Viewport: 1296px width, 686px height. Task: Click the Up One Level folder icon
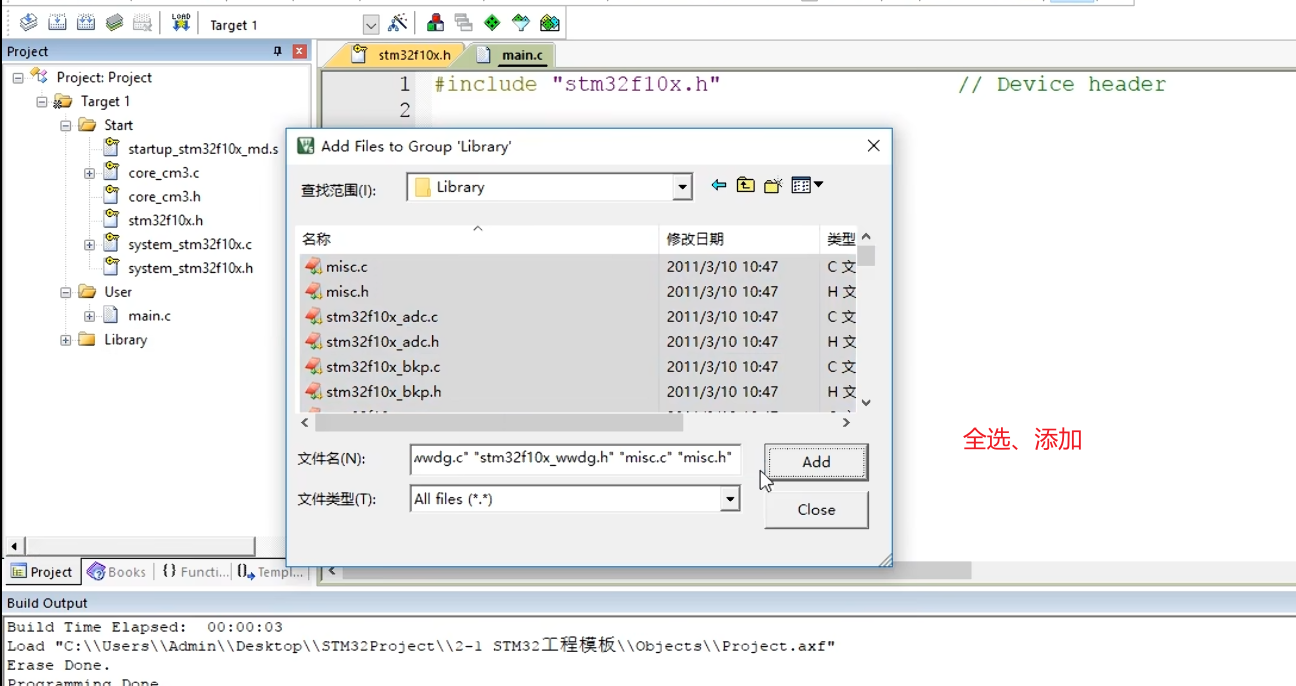746,185
